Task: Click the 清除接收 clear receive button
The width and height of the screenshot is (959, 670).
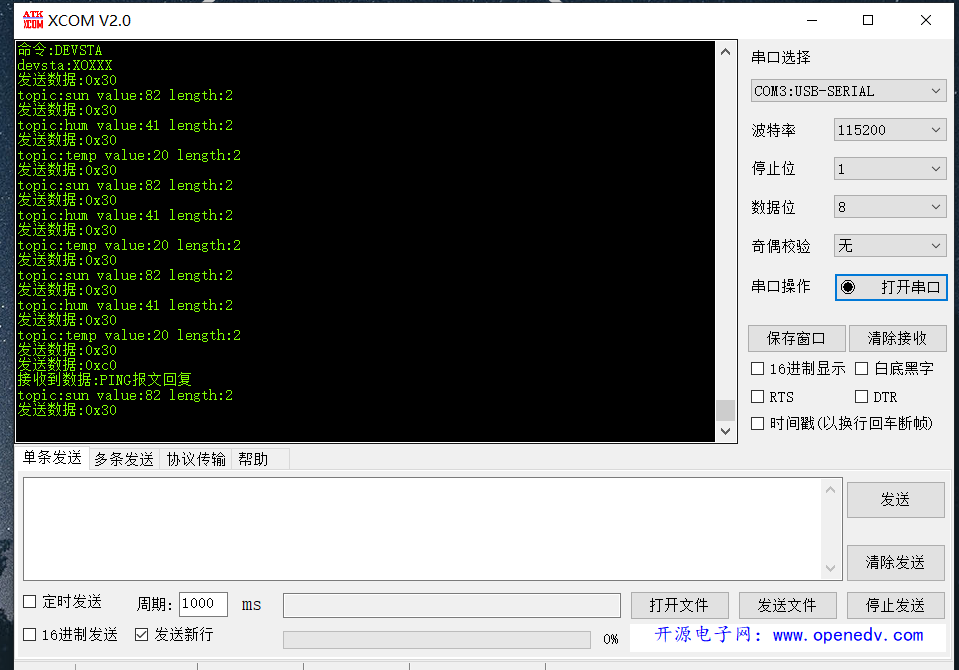Action: tap(897, 337)
